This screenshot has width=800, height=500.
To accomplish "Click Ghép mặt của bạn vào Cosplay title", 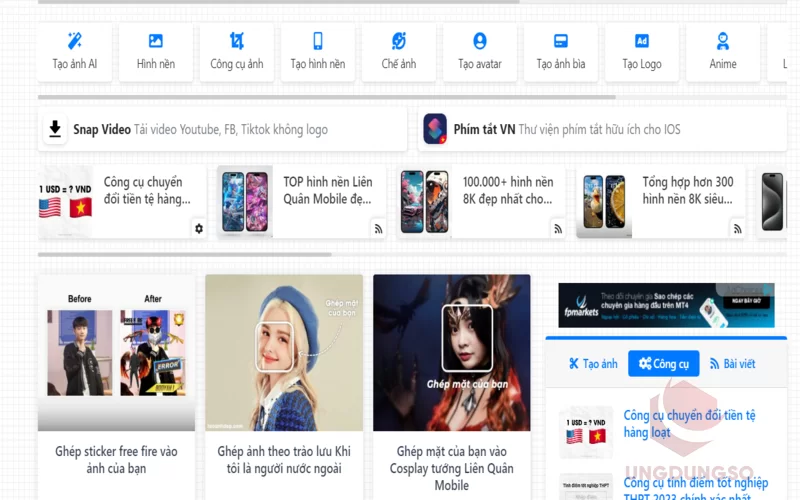I will 452,468.
